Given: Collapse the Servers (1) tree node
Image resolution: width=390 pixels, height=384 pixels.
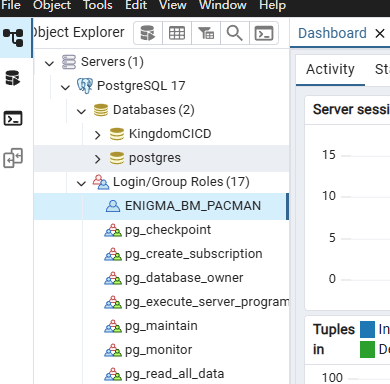Looking at the screenshot, I should [x=49, y=63].
